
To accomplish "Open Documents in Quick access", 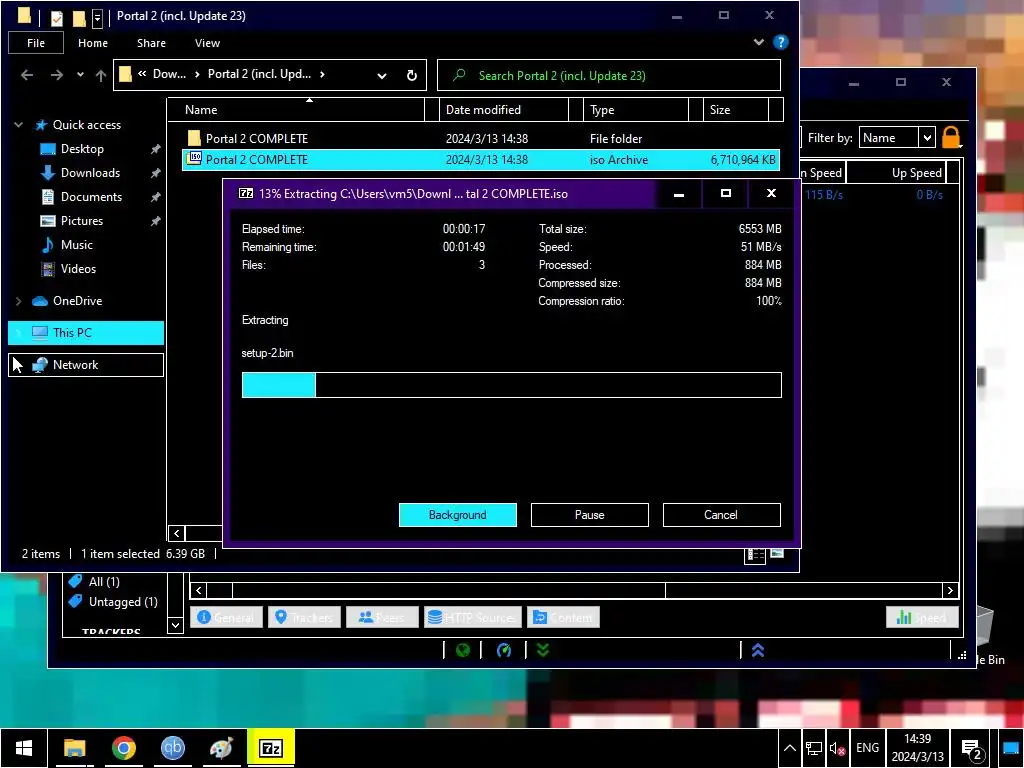I will 91,197.
